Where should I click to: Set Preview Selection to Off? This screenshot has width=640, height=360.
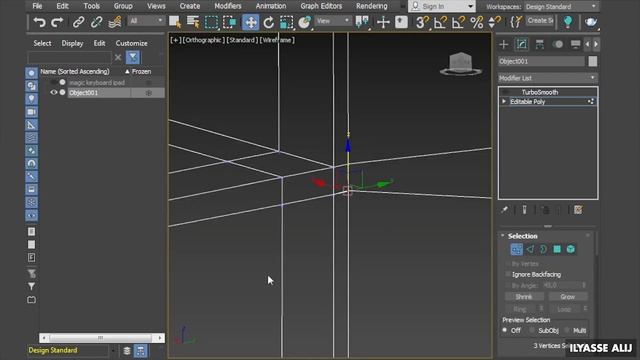(505, 330)
